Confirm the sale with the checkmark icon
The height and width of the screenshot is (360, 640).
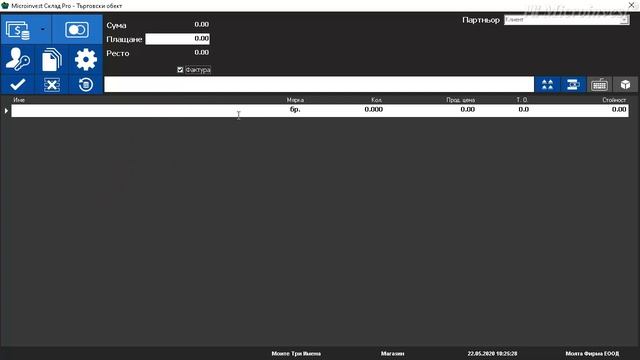18,84
